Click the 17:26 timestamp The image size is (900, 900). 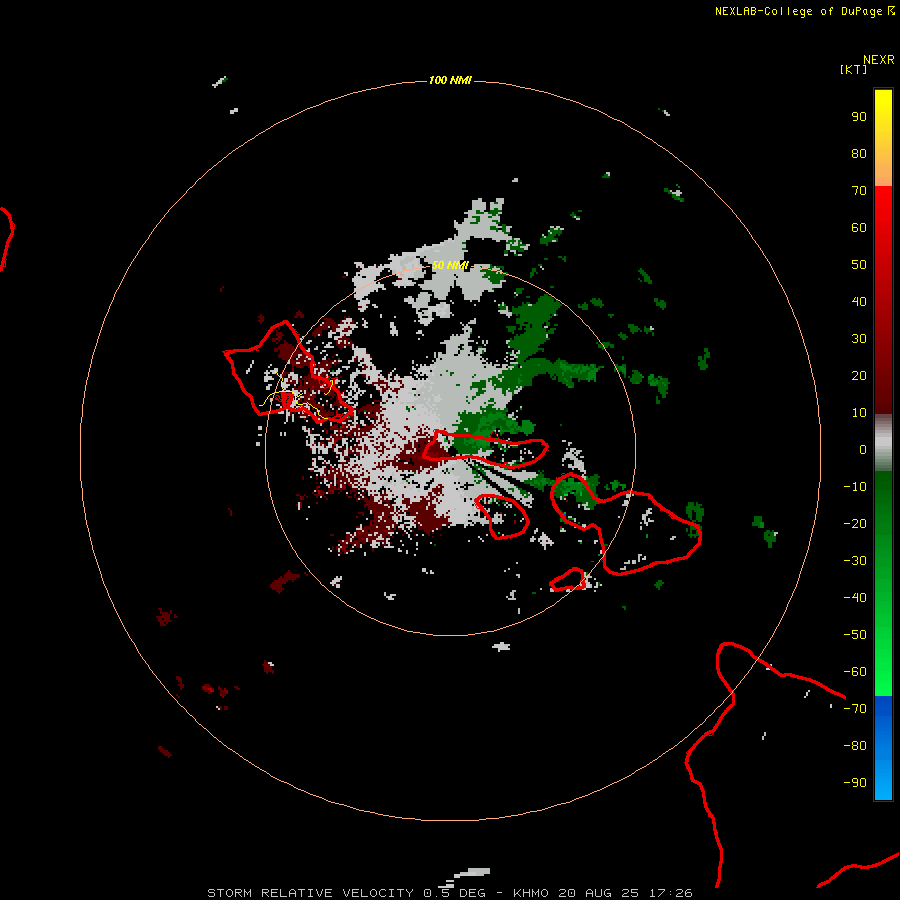[x=670, y=893]
